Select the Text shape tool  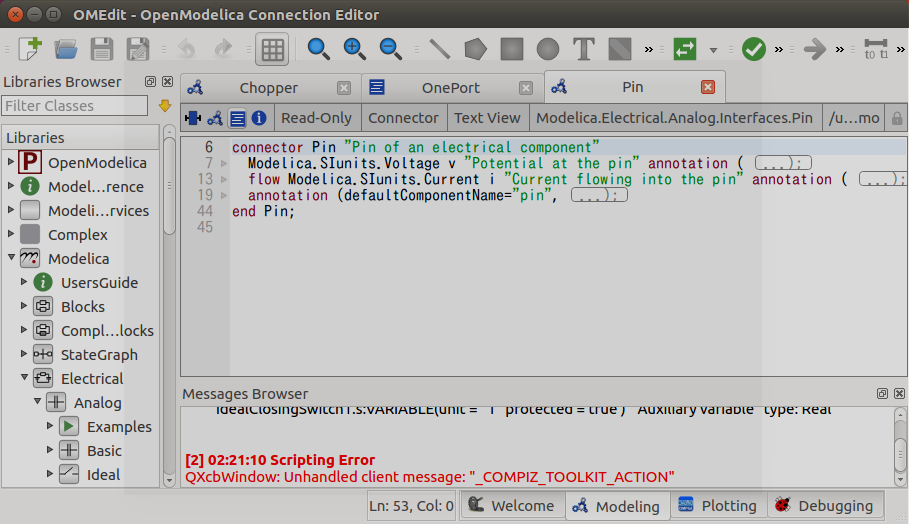584,49
